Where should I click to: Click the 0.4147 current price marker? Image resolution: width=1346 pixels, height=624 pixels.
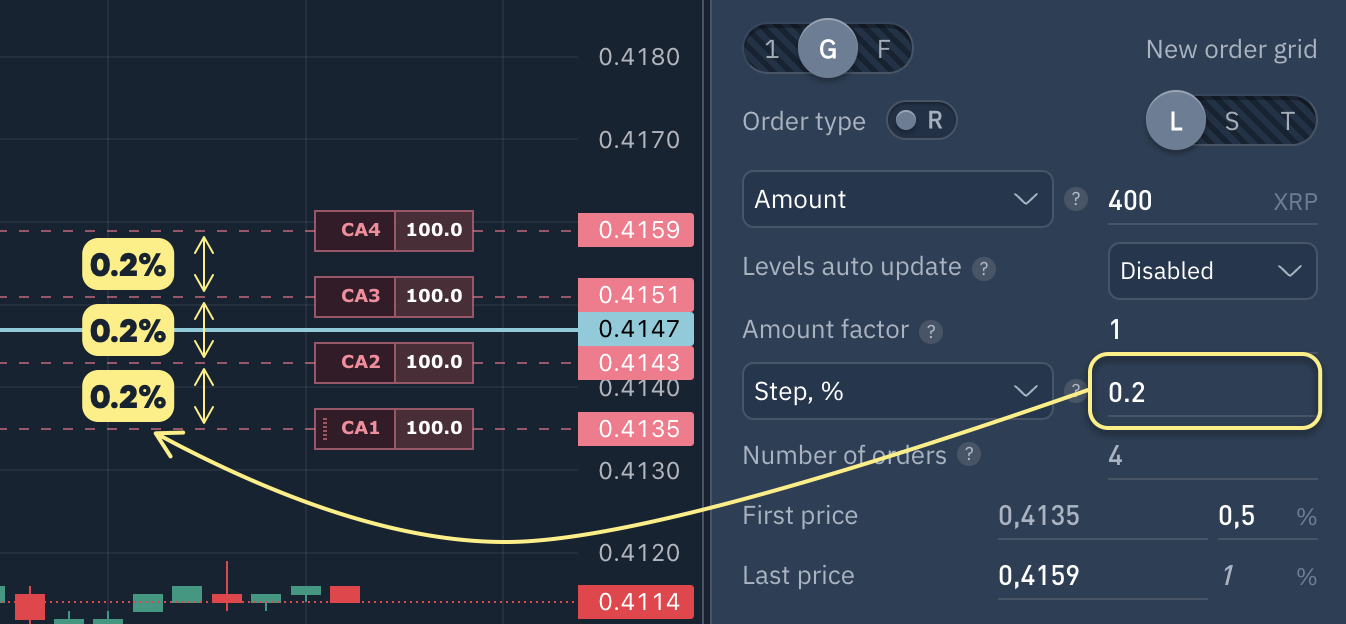[636, 329]
